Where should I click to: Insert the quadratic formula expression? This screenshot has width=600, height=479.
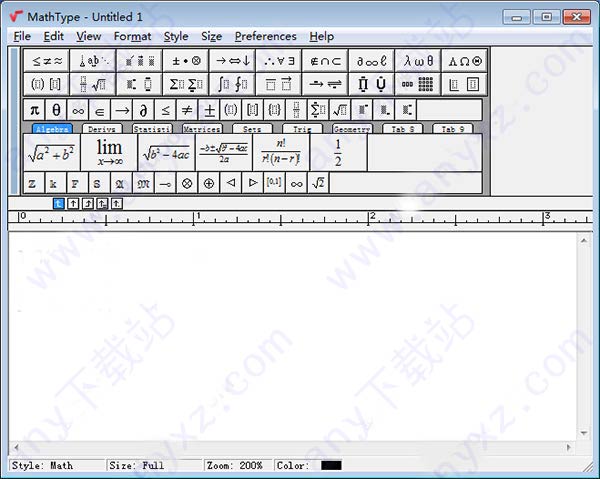tap(224, 152)
